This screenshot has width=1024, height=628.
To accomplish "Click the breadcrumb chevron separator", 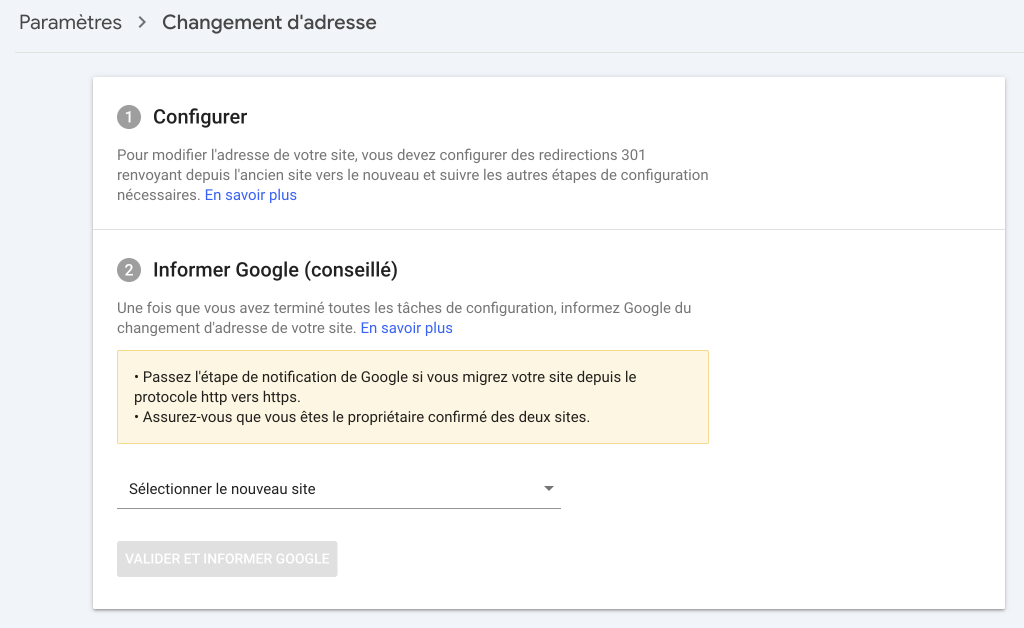I will coord(142,22).
